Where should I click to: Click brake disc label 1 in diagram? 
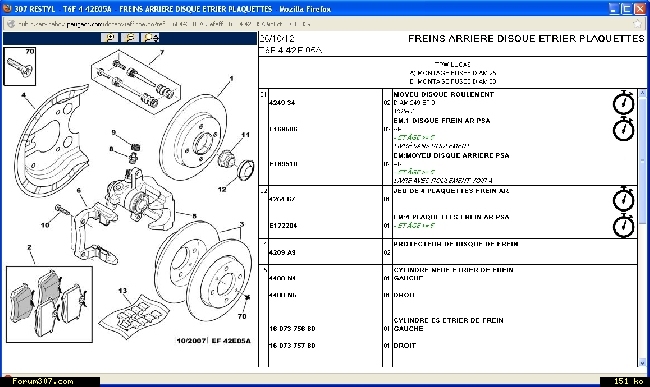pyautogui.click(x=231, y=78)
